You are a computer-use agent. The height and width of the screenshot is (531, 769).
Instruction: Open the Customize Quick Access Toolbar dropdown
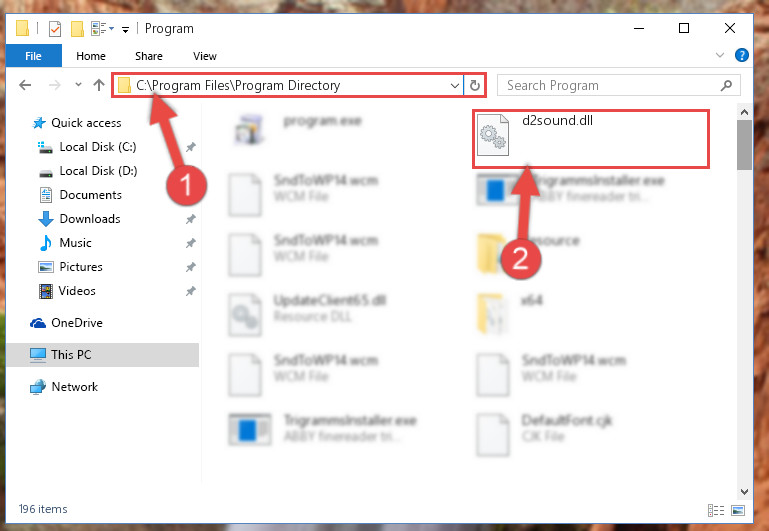pyautogui.click(x=126, y=30)
